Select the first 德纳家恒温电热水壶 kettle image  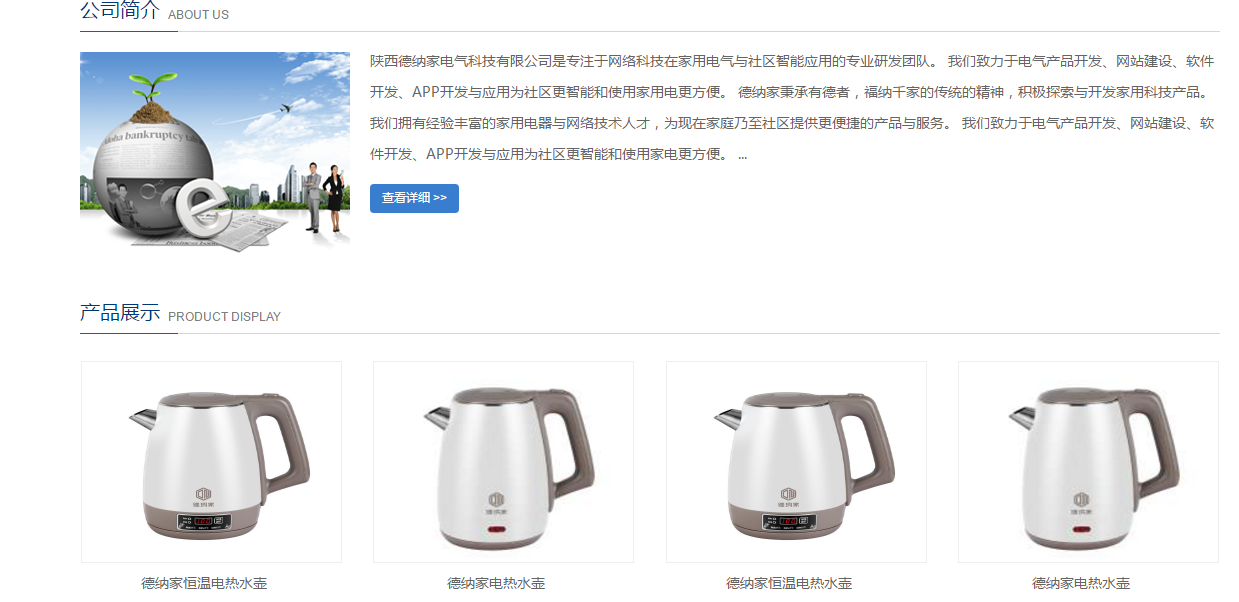click(211, 462)
